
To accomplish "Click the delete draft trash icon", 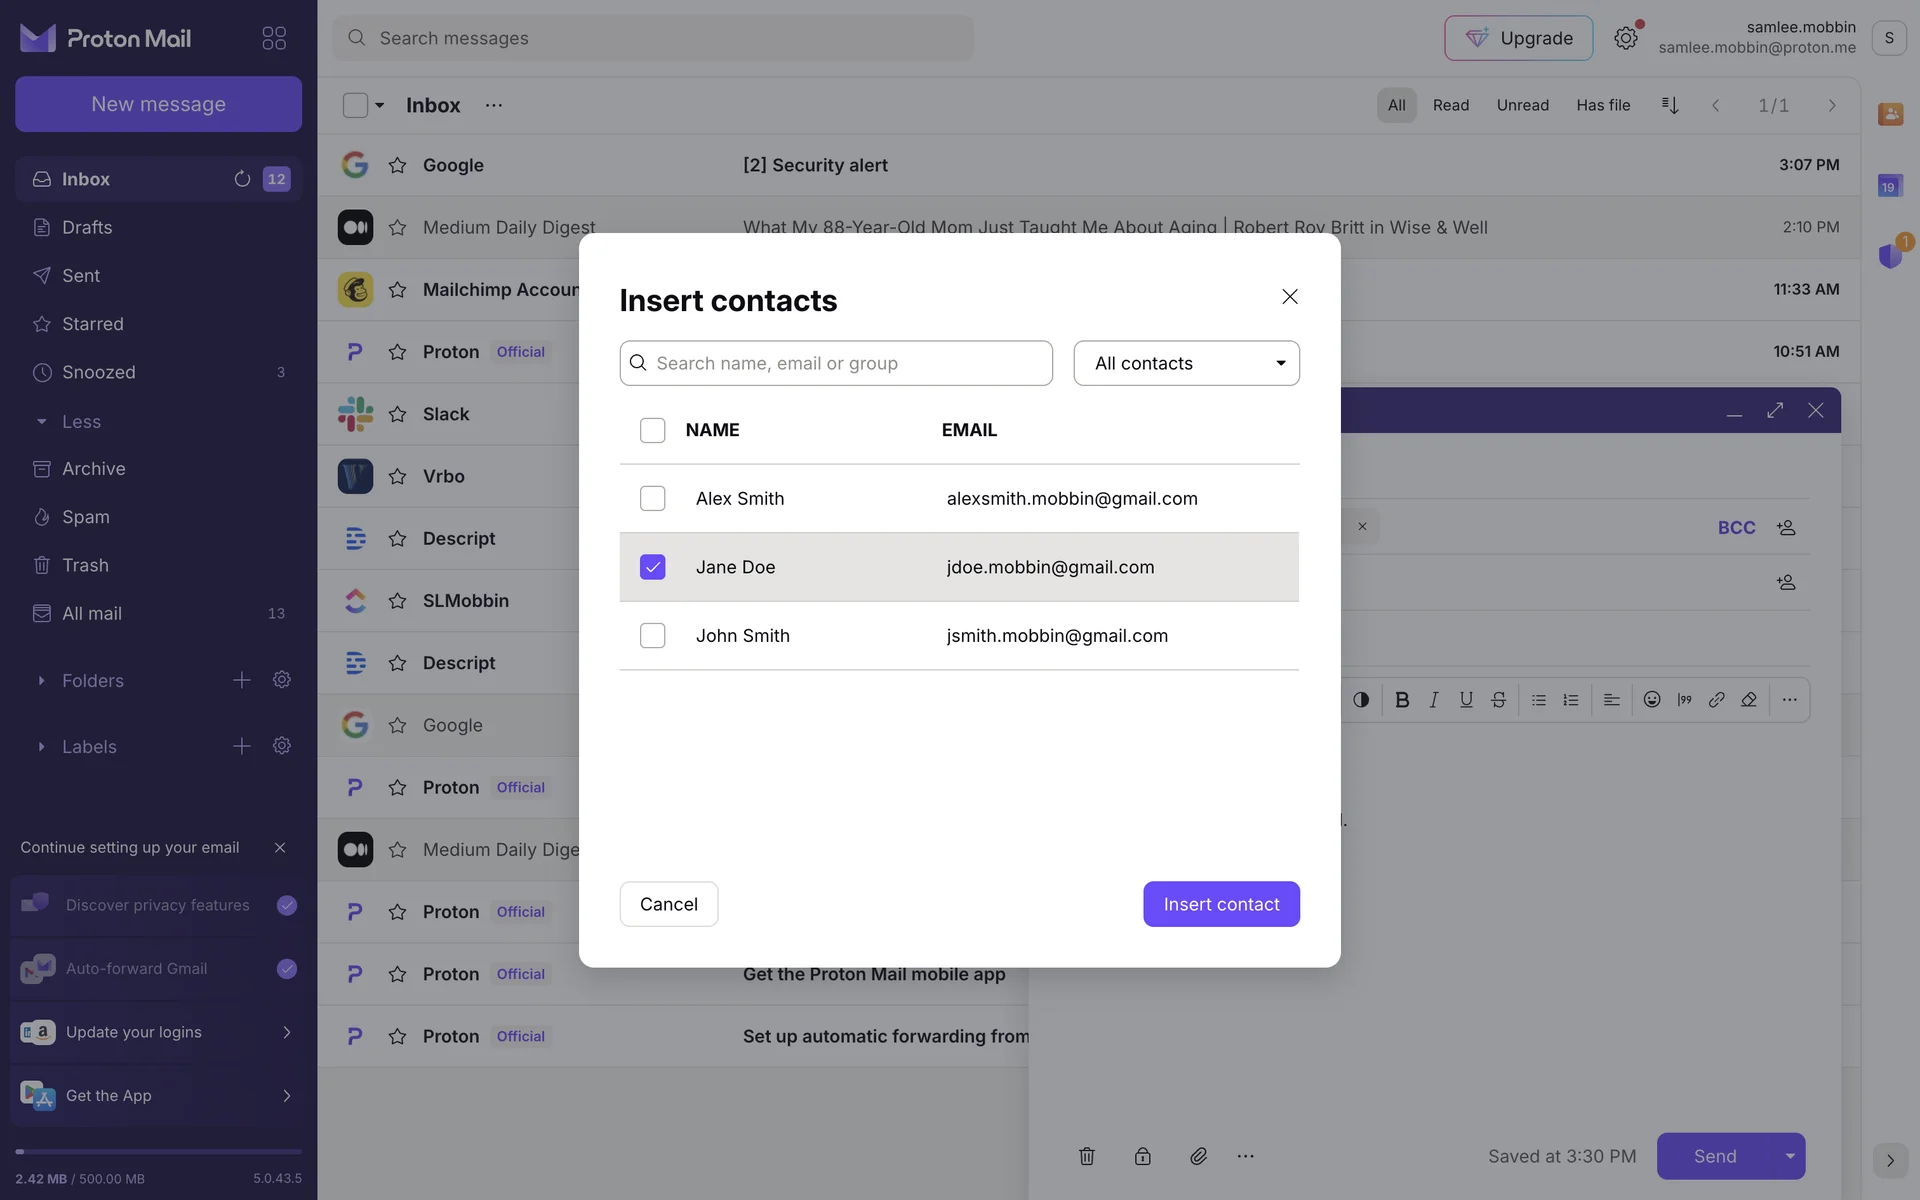I will click(x=1087, y=1156).
